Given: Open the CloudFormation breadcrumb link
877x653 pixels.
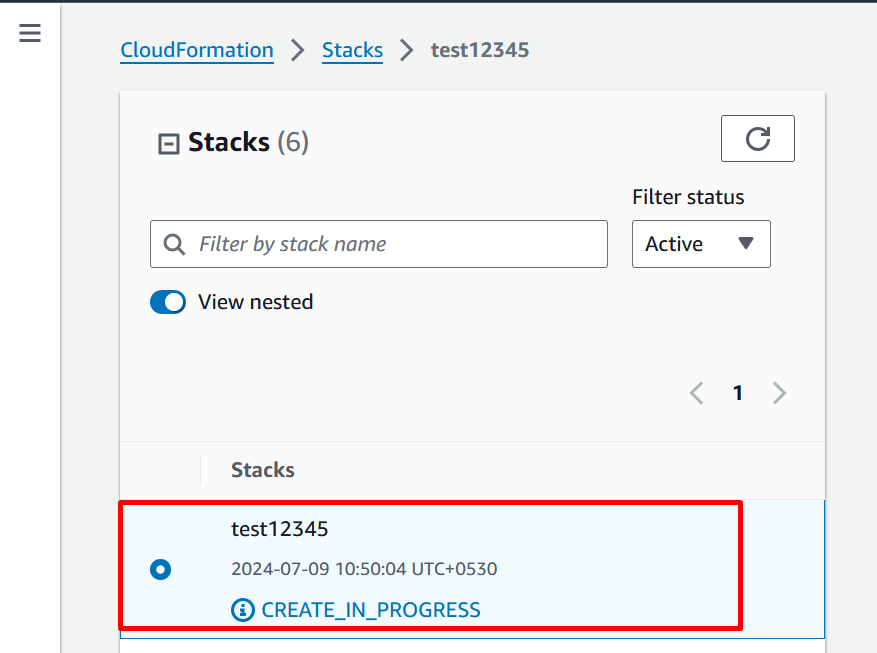Looking at the screenshot, I should click(197, 50).
